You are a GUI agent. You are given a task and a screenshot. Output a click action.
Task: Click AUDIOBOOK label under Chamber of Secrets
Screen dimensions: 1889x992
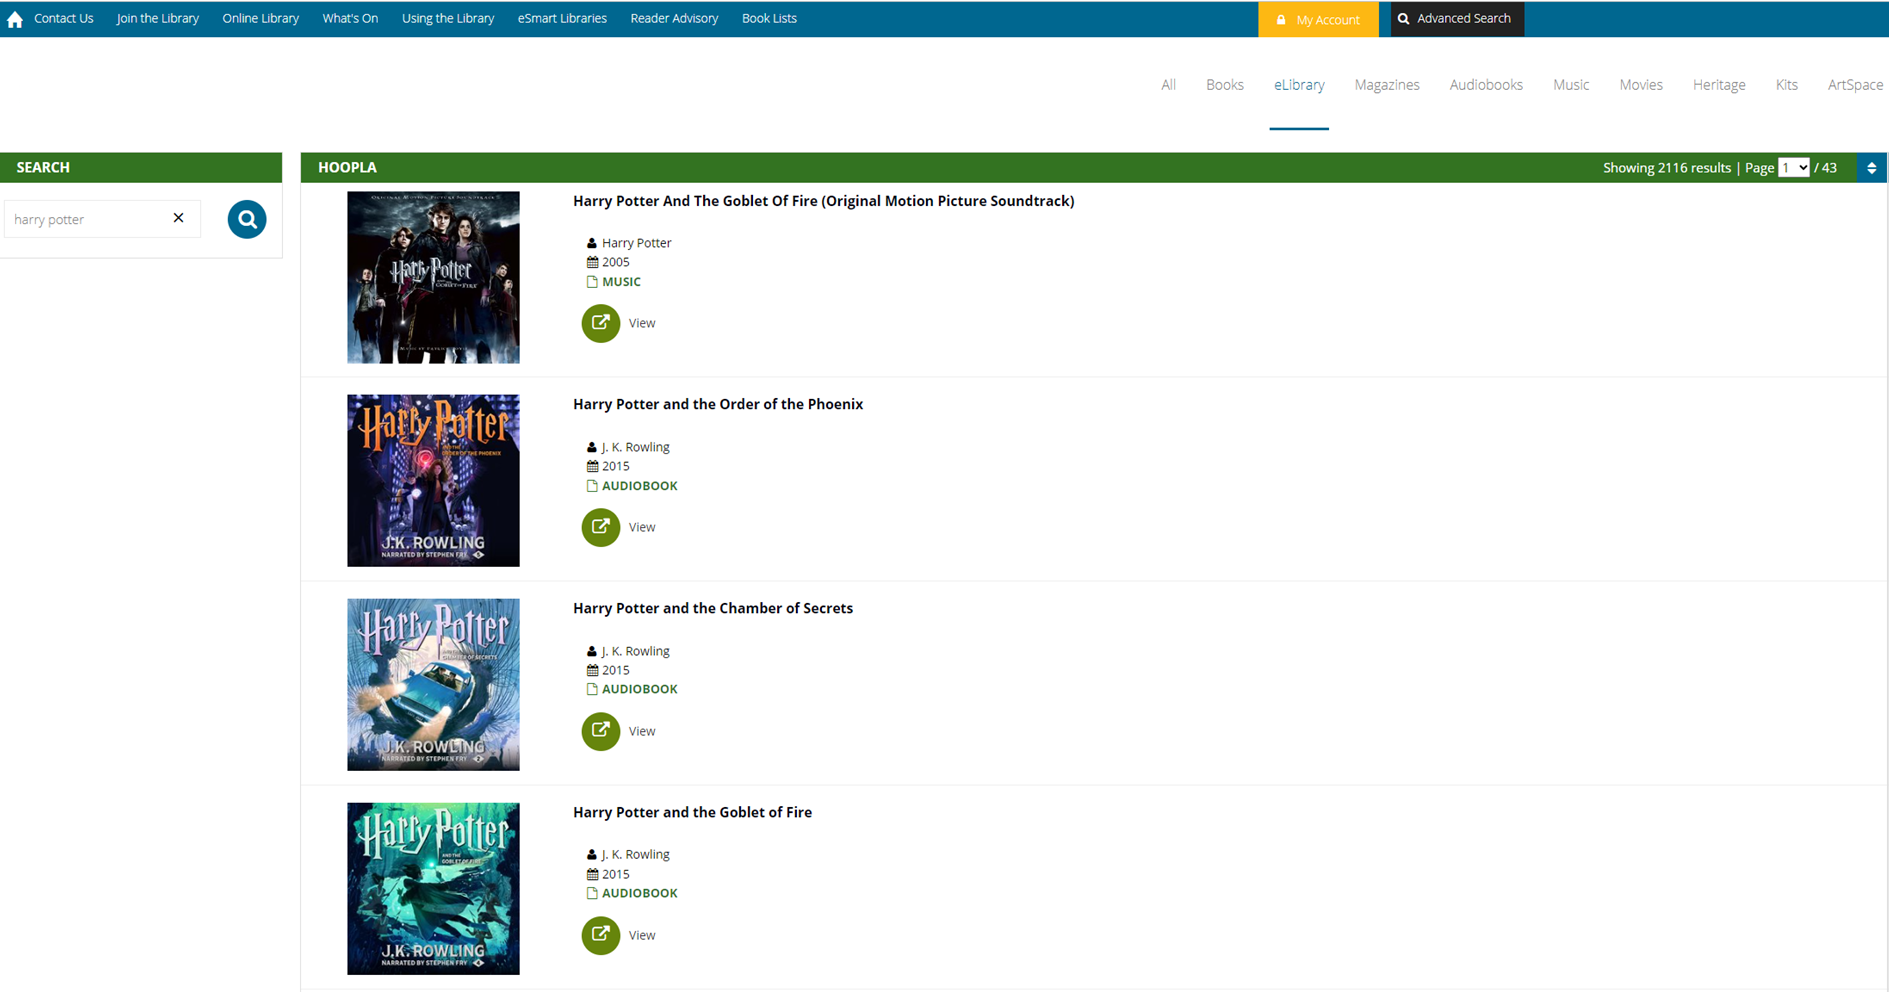coord(640,689)
